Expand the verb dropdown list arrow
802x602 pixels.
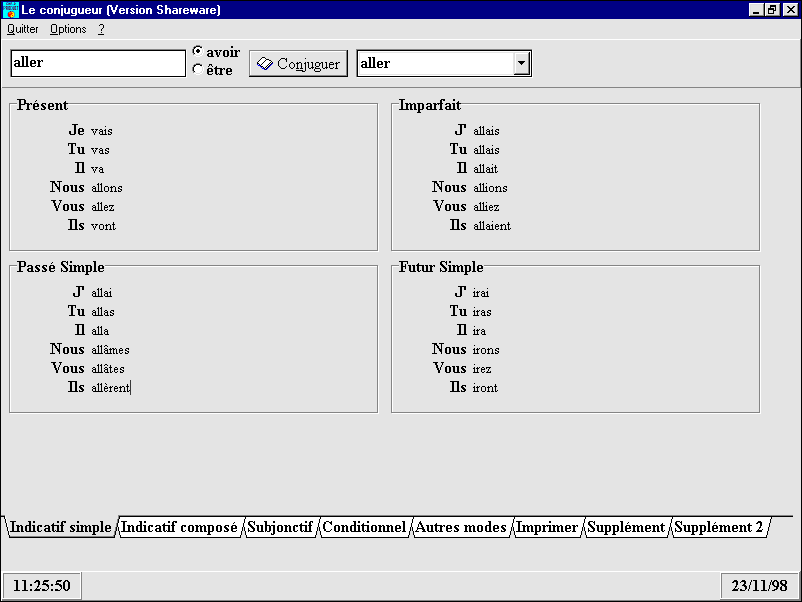point(521,64)
